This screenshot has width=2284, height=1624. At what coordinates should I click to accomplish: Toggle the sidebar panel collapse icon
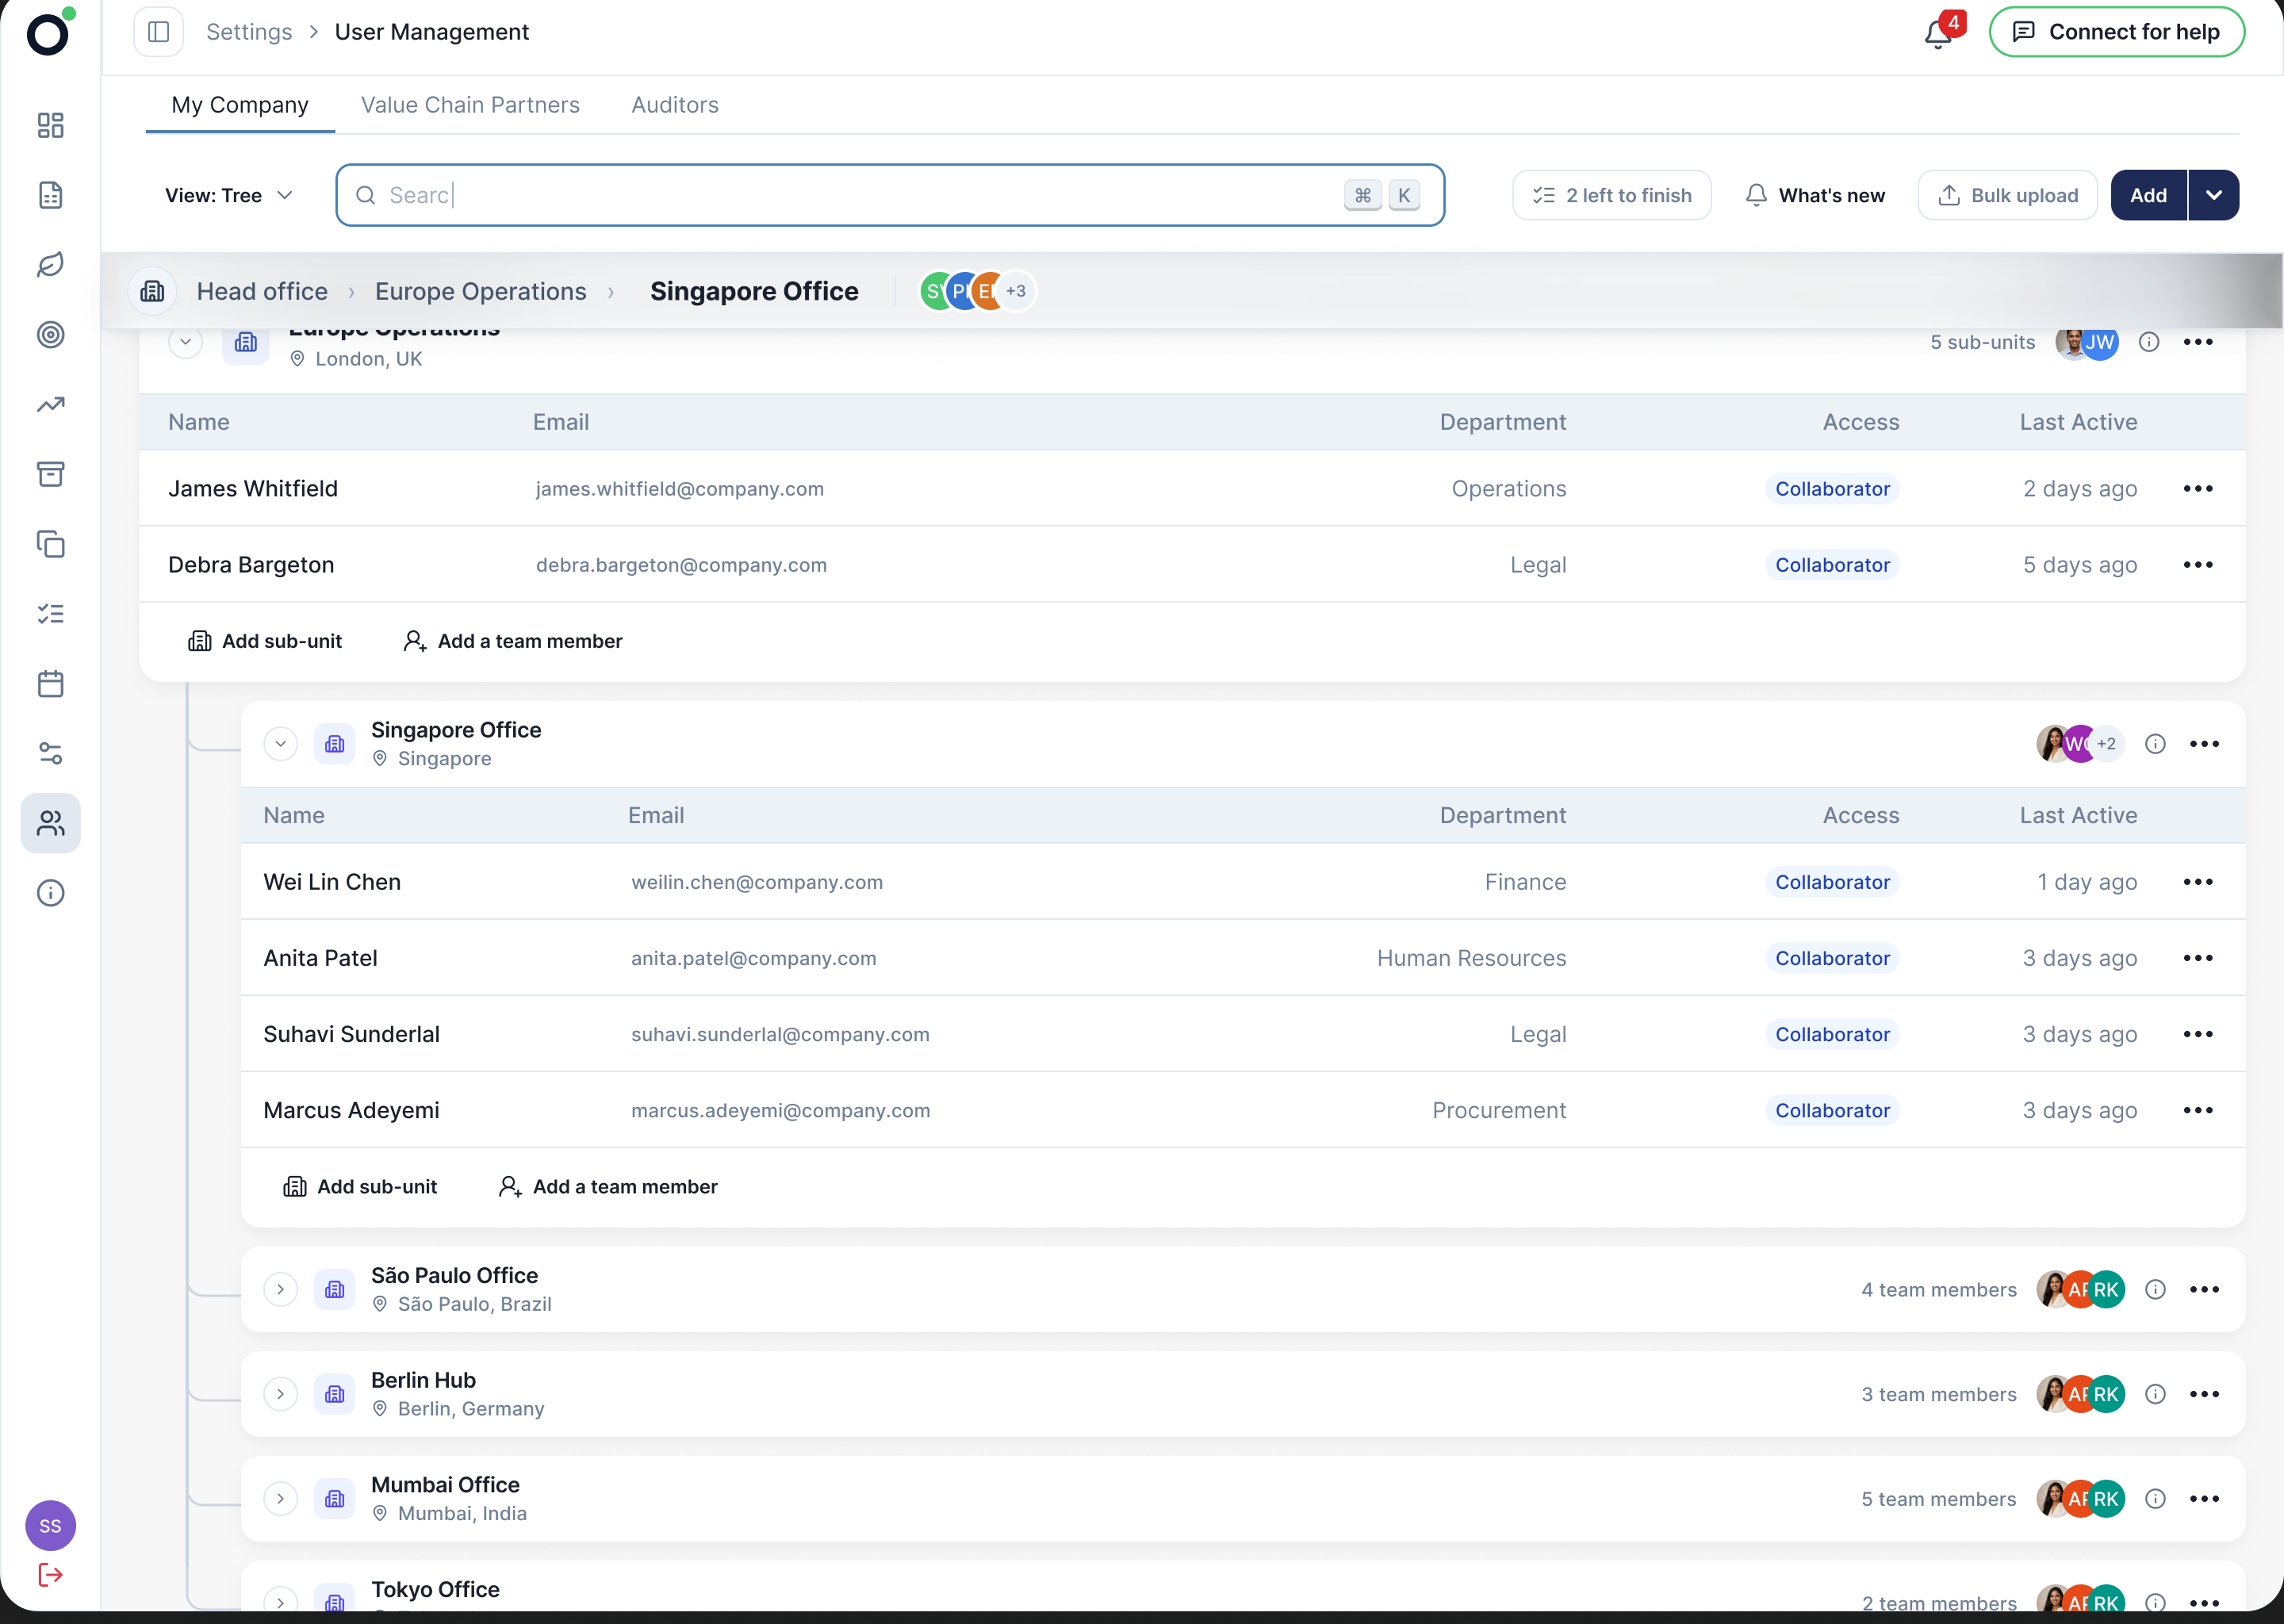coord(158,32)
